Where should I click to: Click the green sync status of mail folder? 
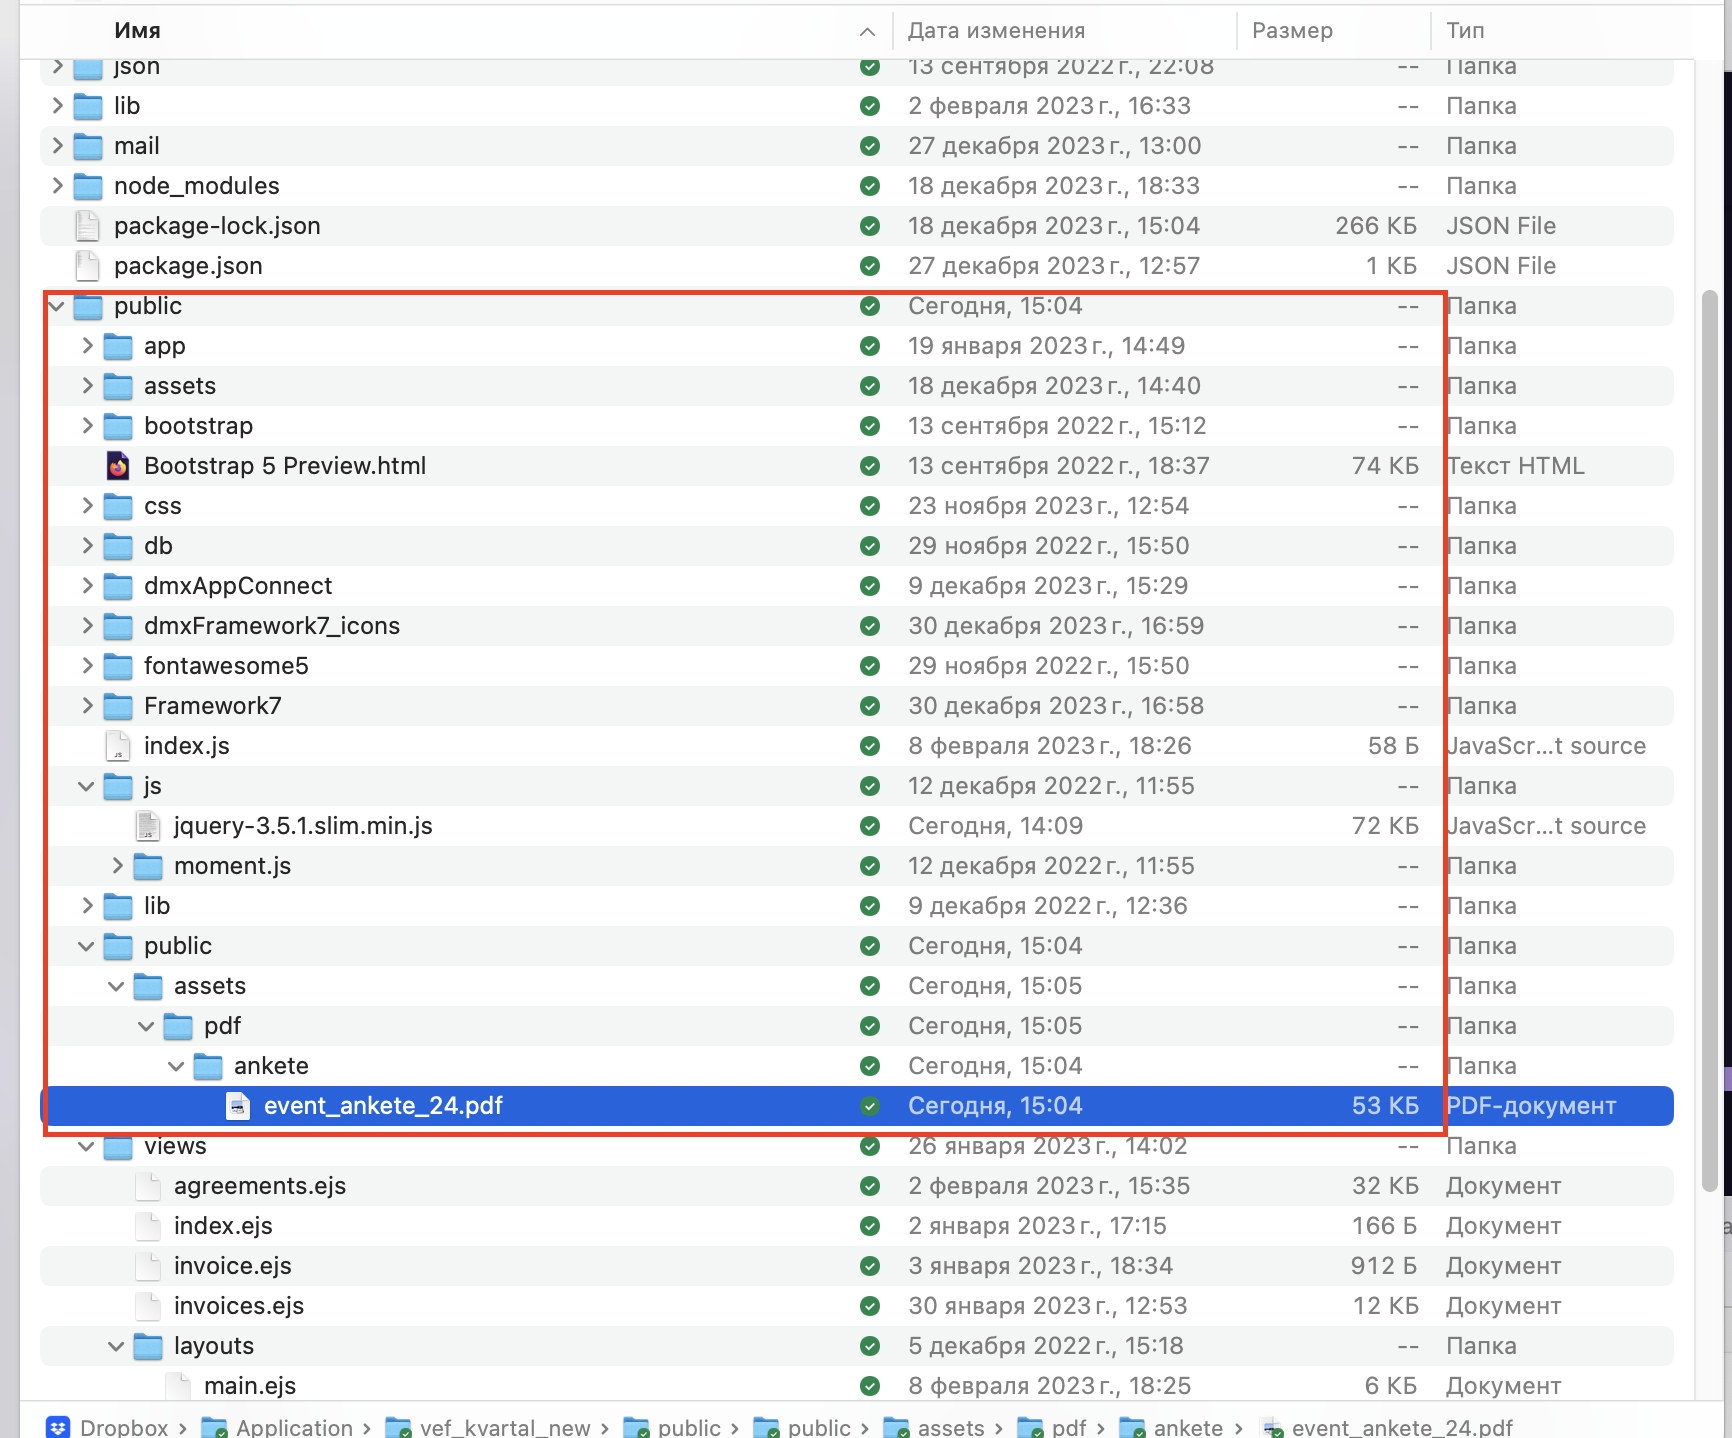pyautogui.click(x=870, y=146)
